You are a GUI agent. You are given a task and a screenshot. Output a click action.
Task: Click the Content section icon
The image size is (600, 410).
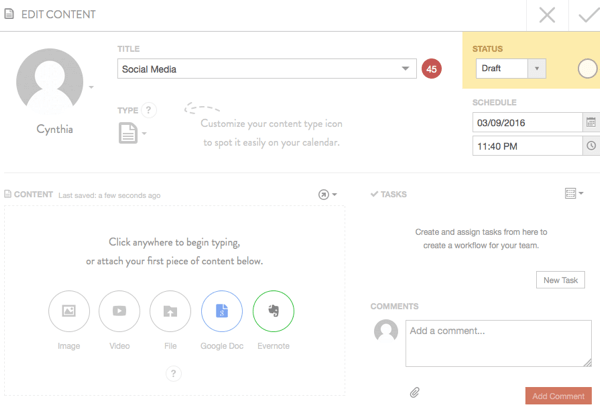point(8,194)
